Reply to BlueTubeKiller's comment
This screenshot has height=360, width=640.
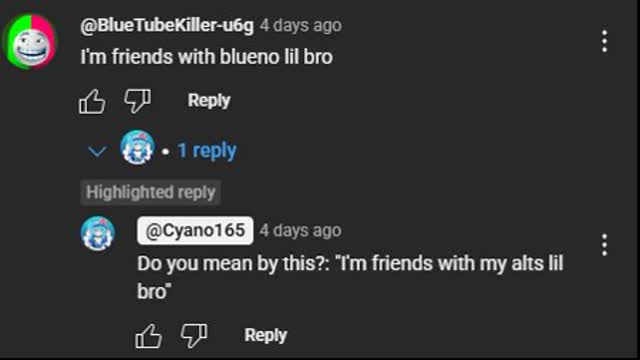pos(209,100)
